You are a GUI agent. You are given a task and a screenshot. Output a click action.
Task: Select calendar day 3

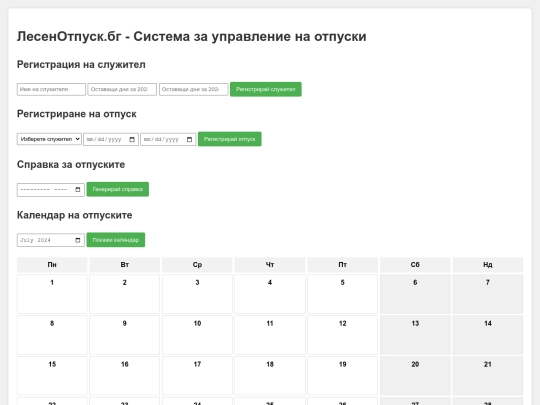click(197, 294)
